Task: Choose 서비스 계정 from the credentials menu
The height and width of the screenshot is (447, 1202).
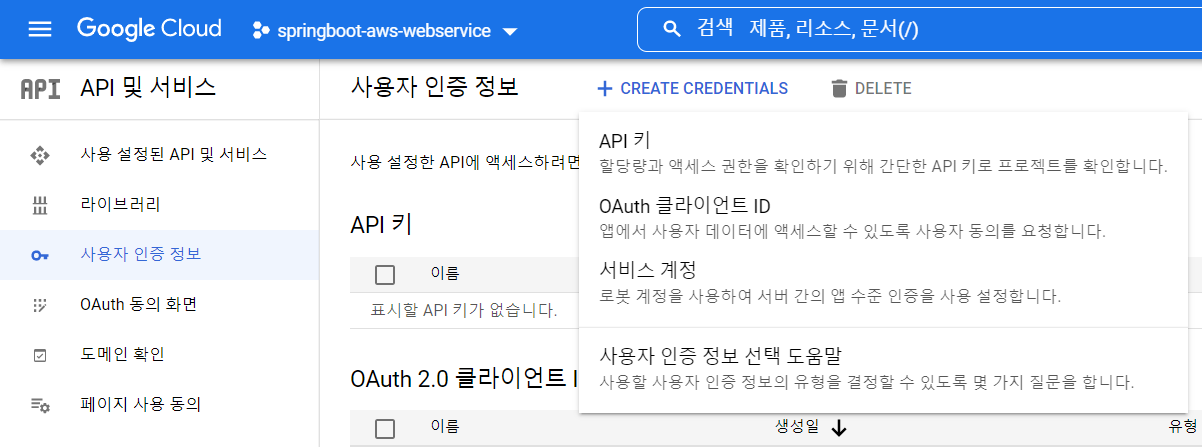Action: click(x=883, y=282)
